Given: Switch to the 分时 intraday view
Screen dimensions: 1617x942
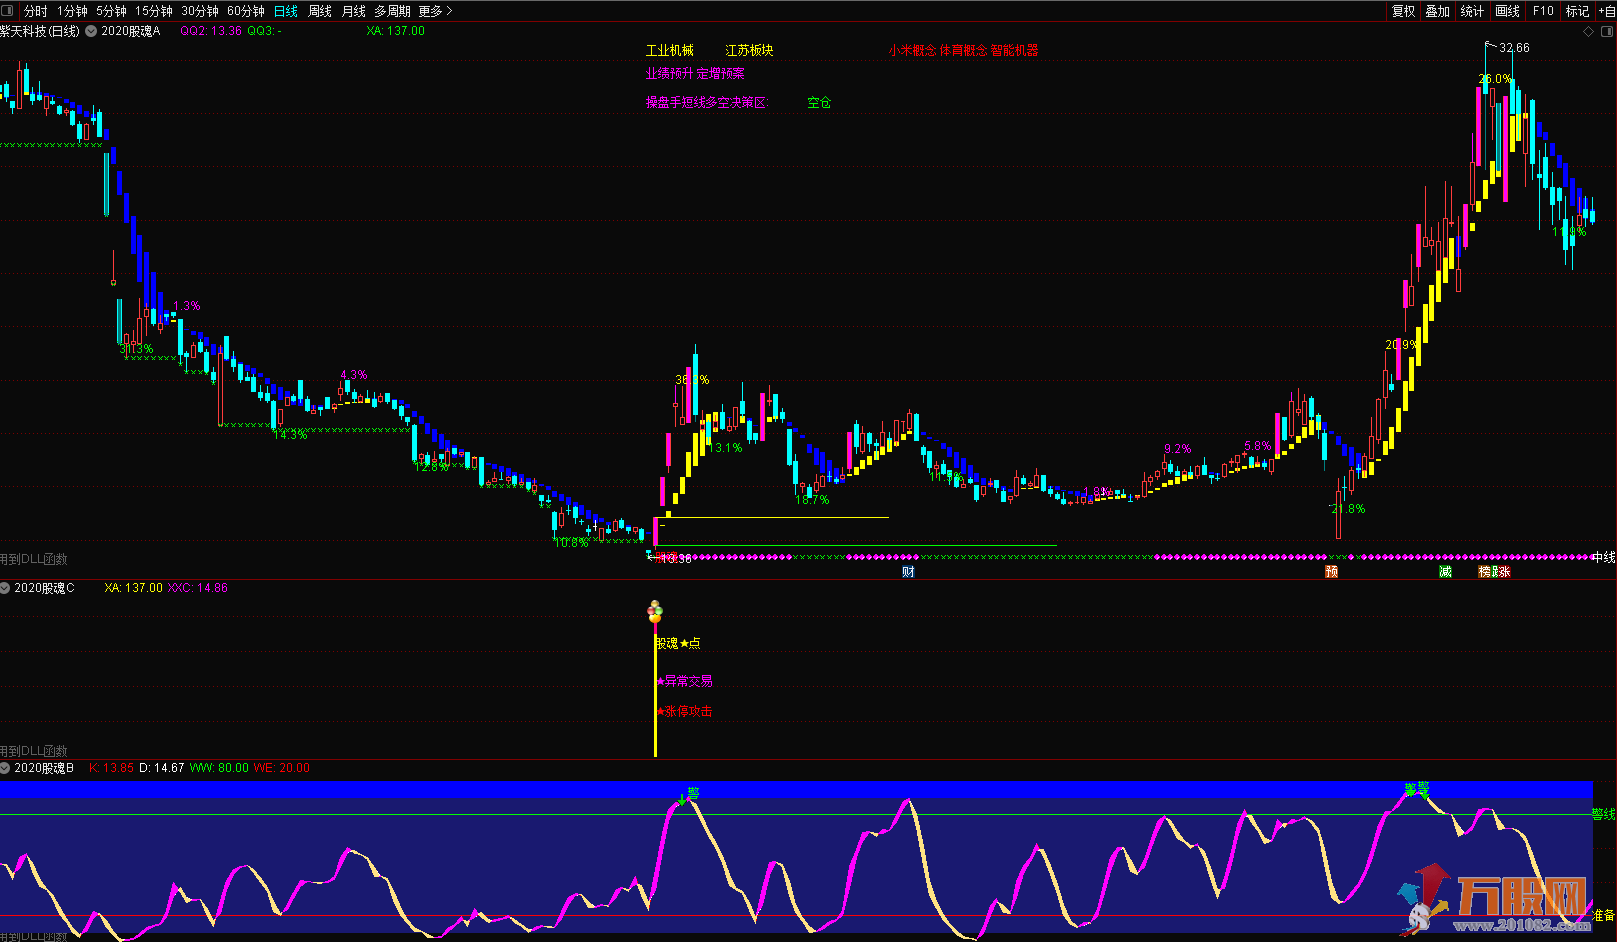Looking at the screenshot, I should [35, 11].
